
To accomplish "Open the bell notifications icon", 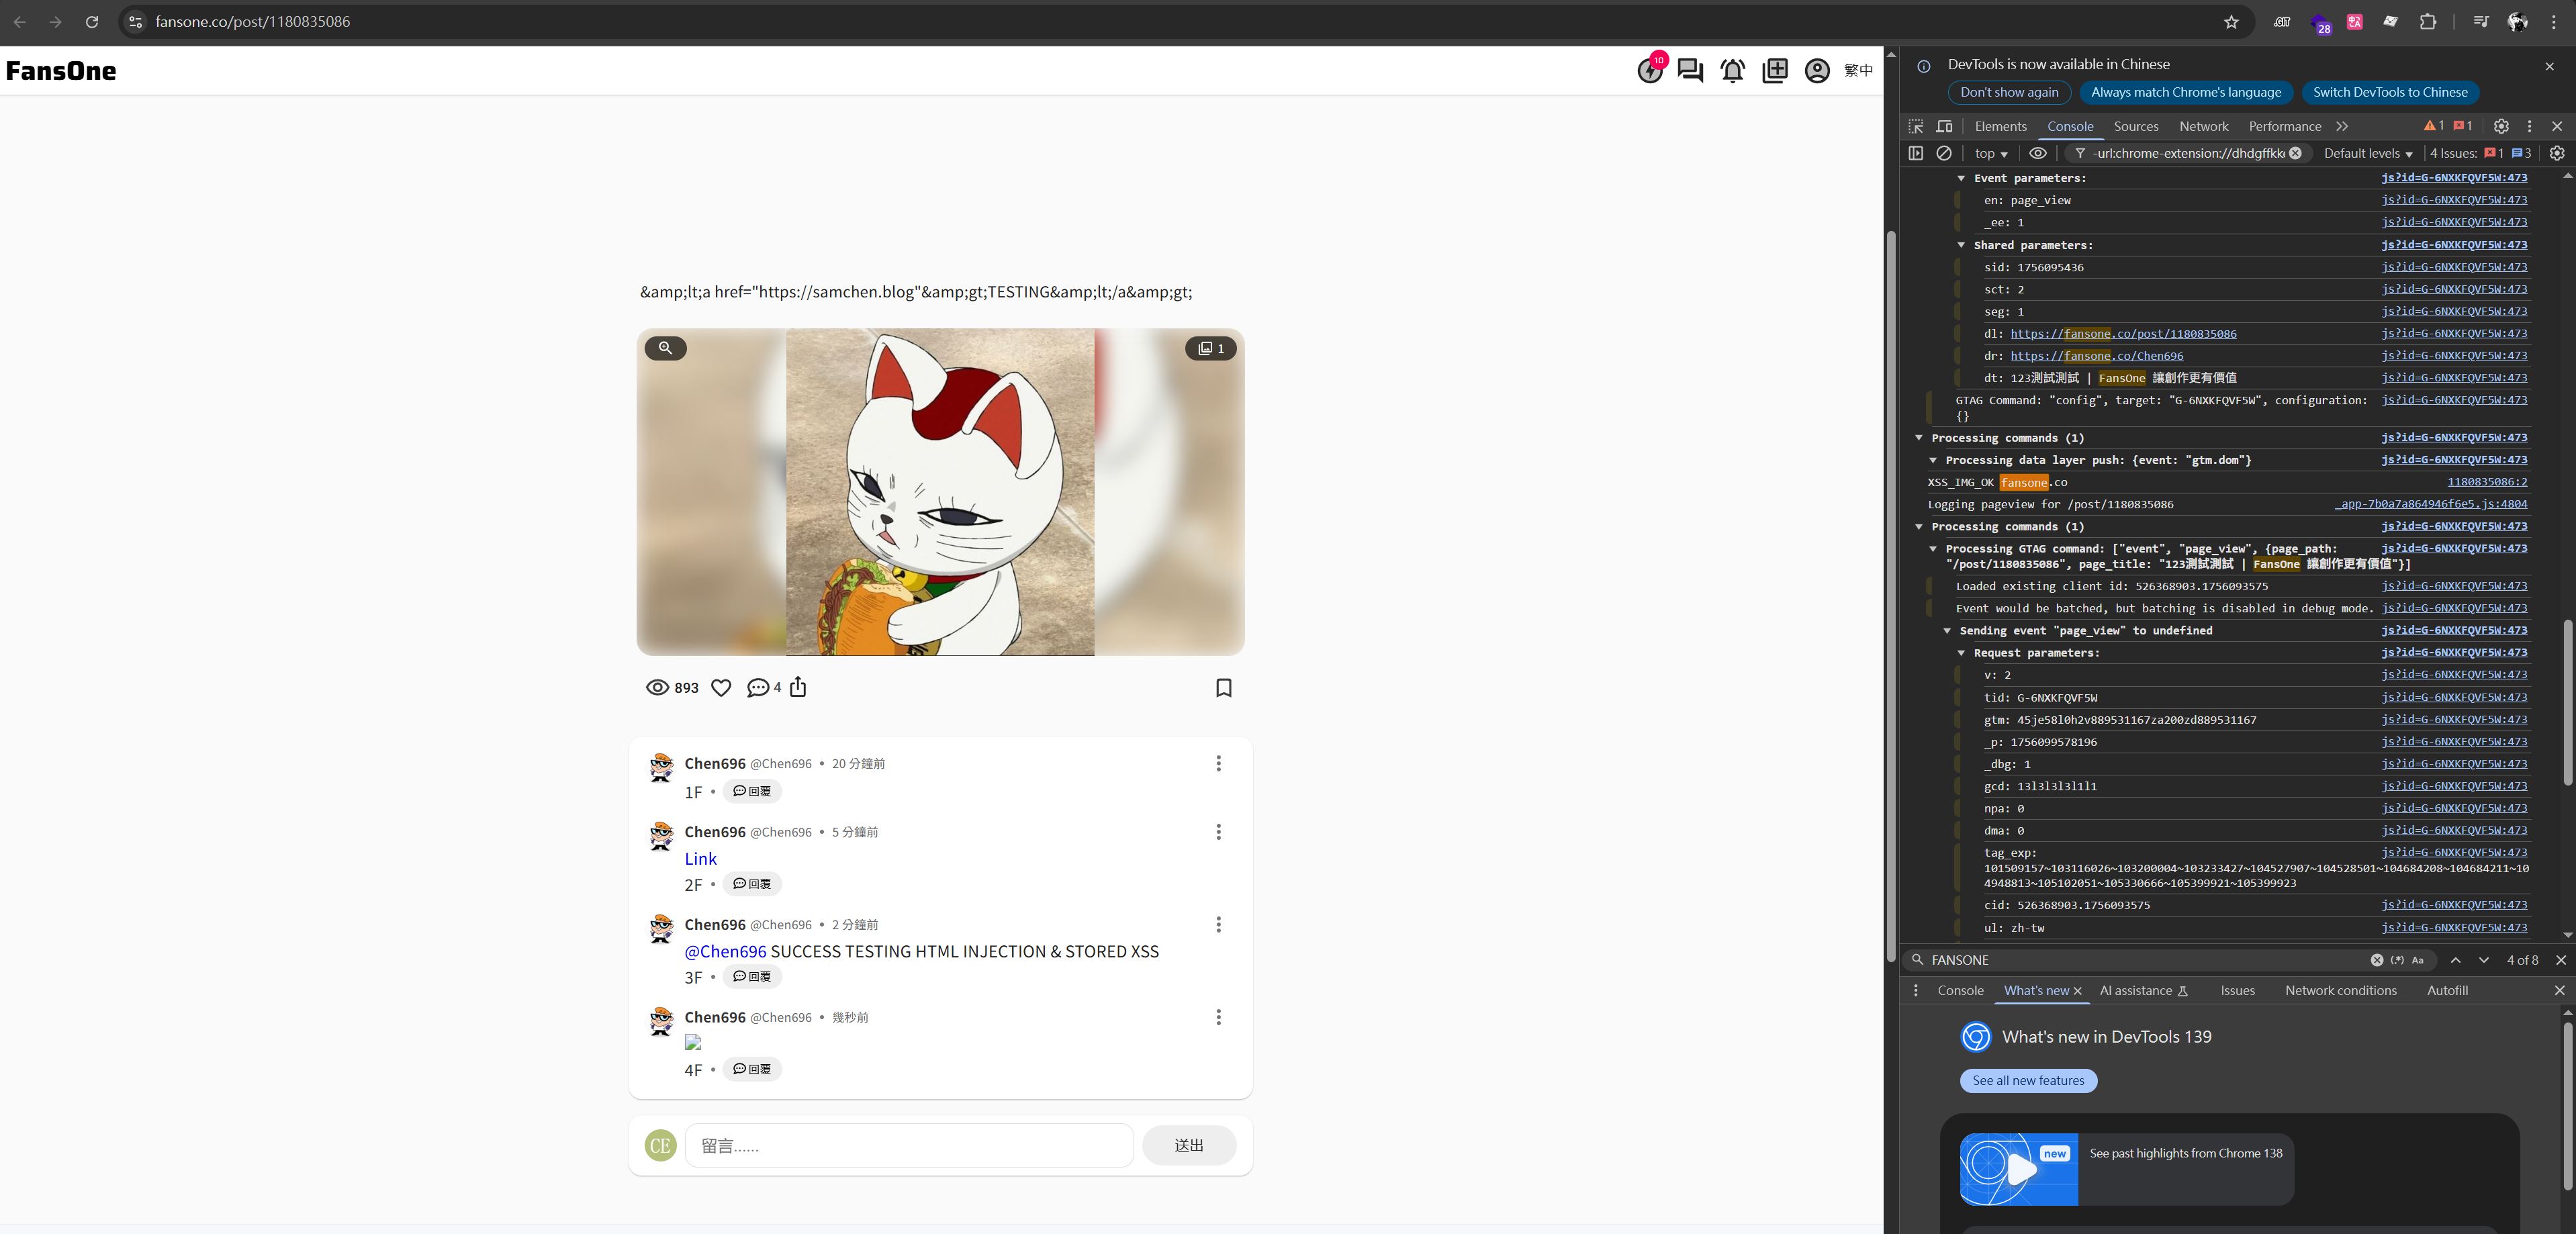I will (1733, 71).
